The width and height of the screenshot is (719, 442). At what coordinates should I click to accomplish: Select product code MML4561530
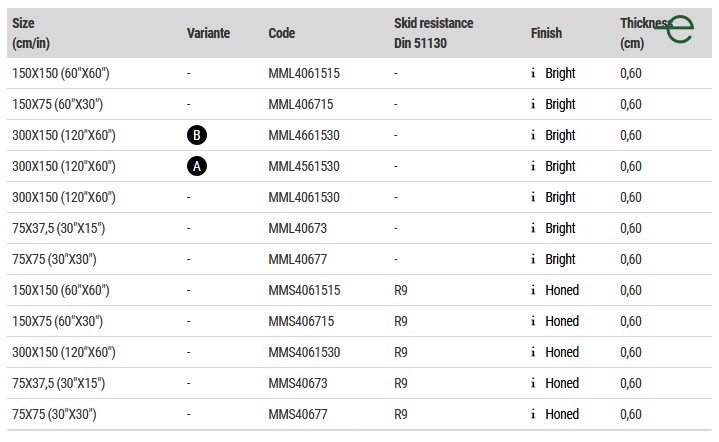point(304,166)
